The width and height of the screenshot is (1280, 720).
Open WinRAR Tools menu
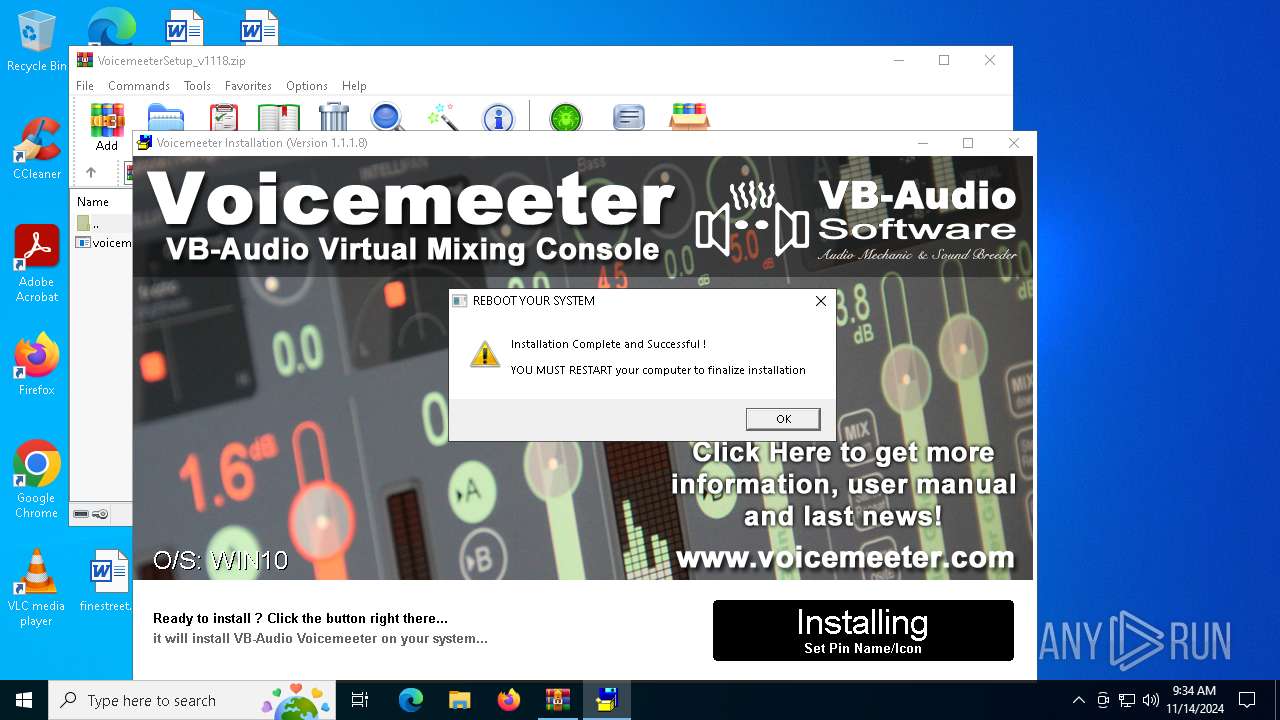197,86
